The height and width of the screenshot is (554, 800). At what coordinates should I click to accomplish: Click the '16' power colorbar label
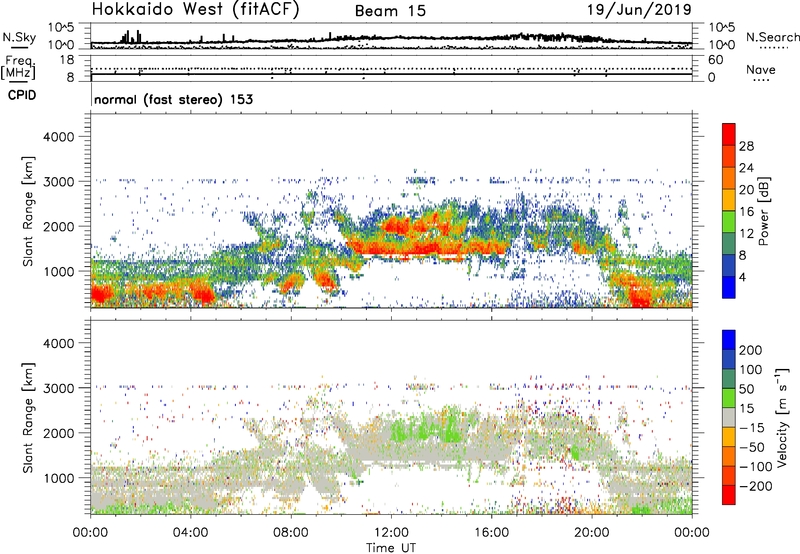point(746,212)
